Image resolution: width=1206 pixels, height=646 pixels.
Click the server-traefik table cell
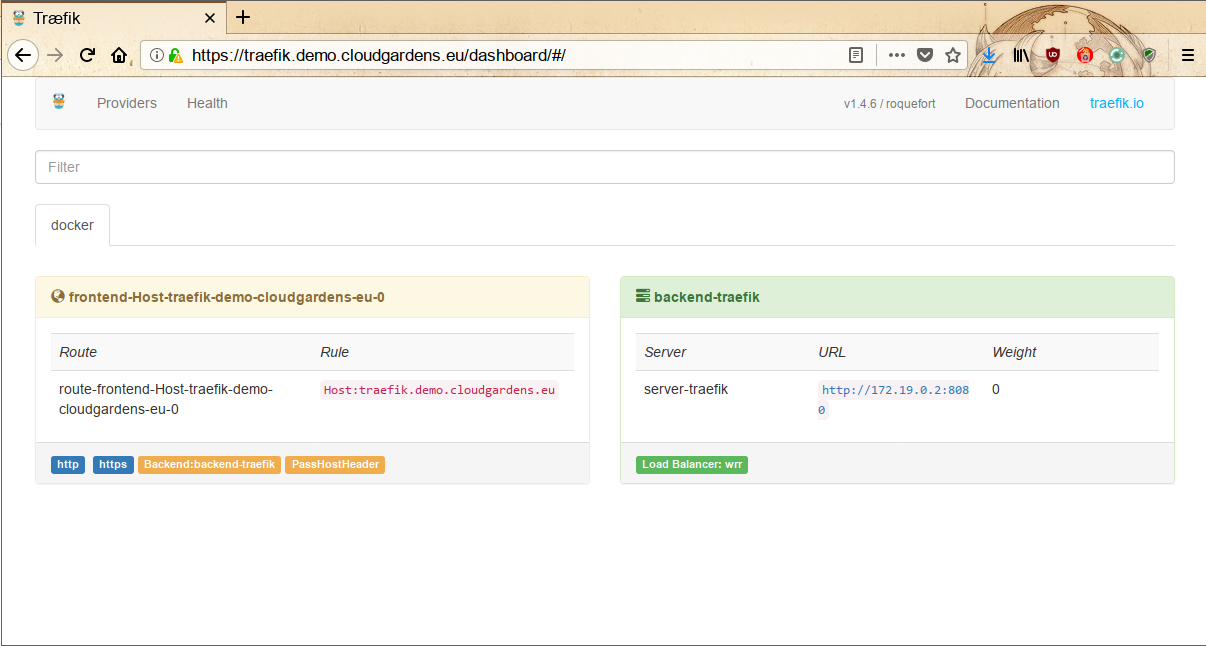pos(686,389)
